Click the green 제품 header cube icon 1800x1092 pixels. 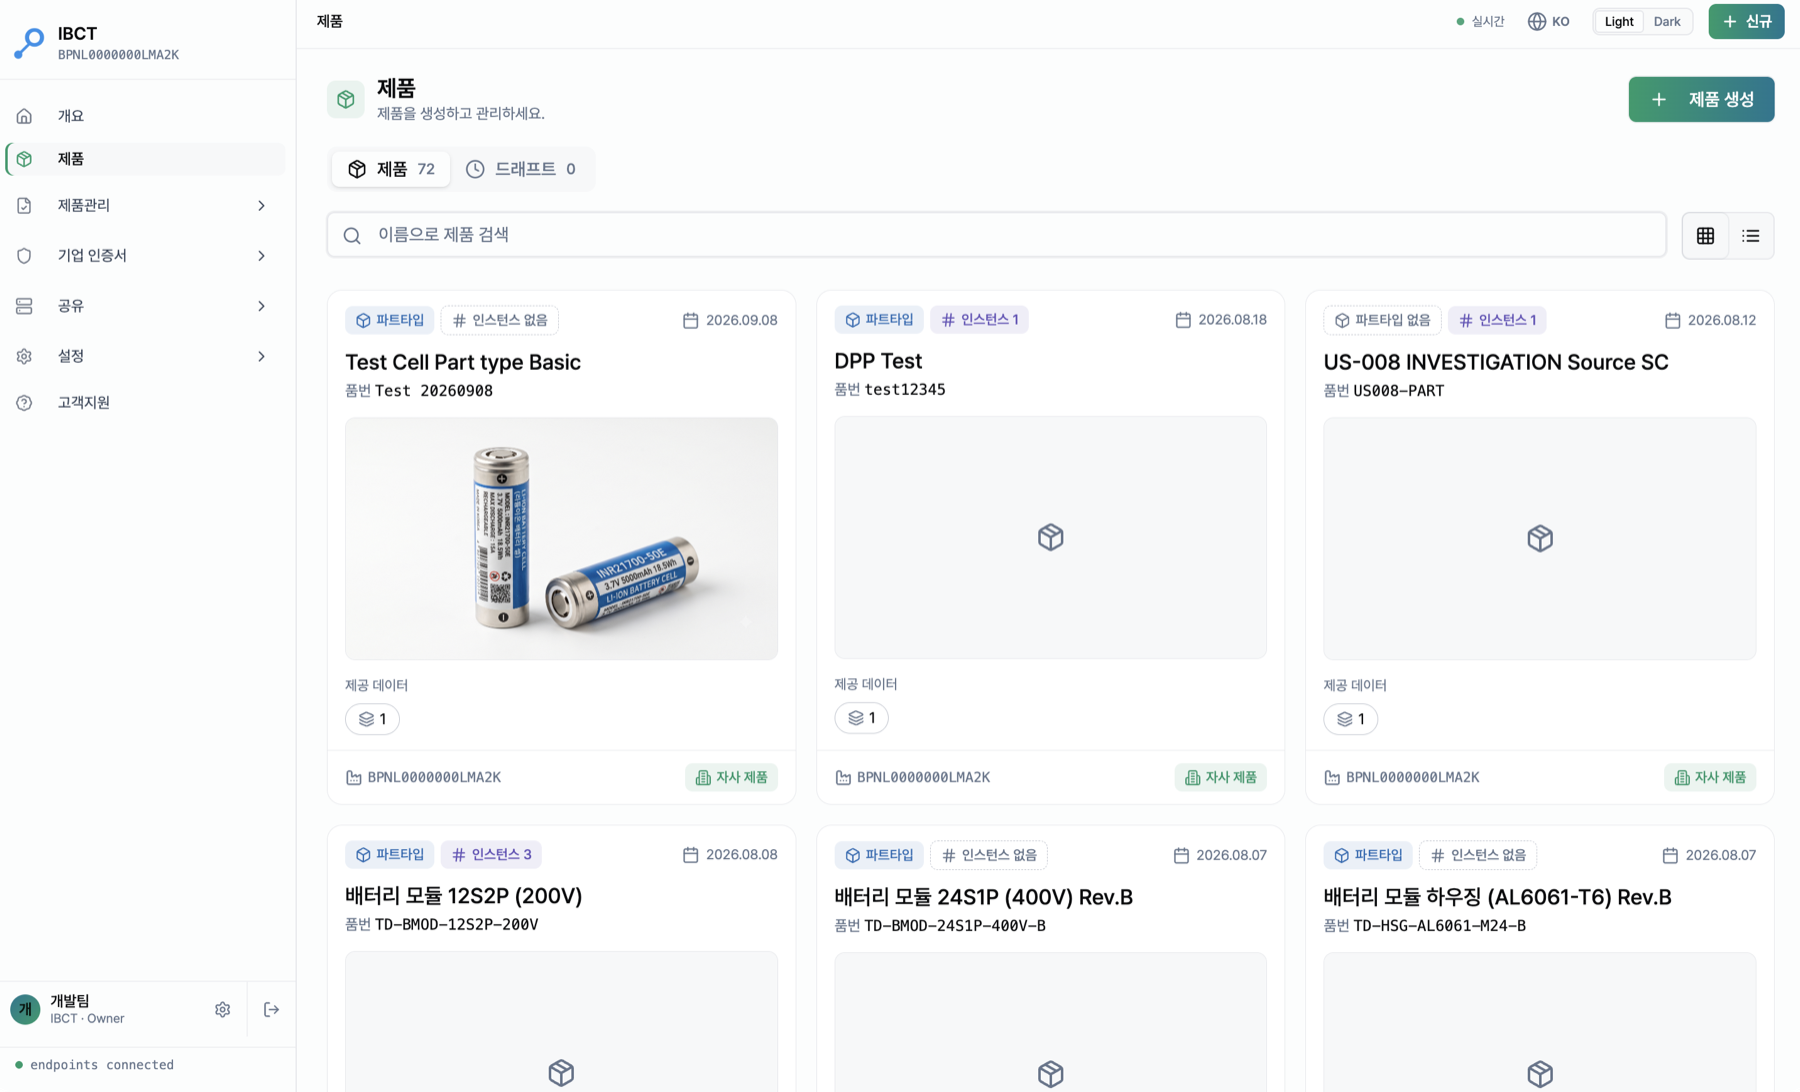(346, 99)
